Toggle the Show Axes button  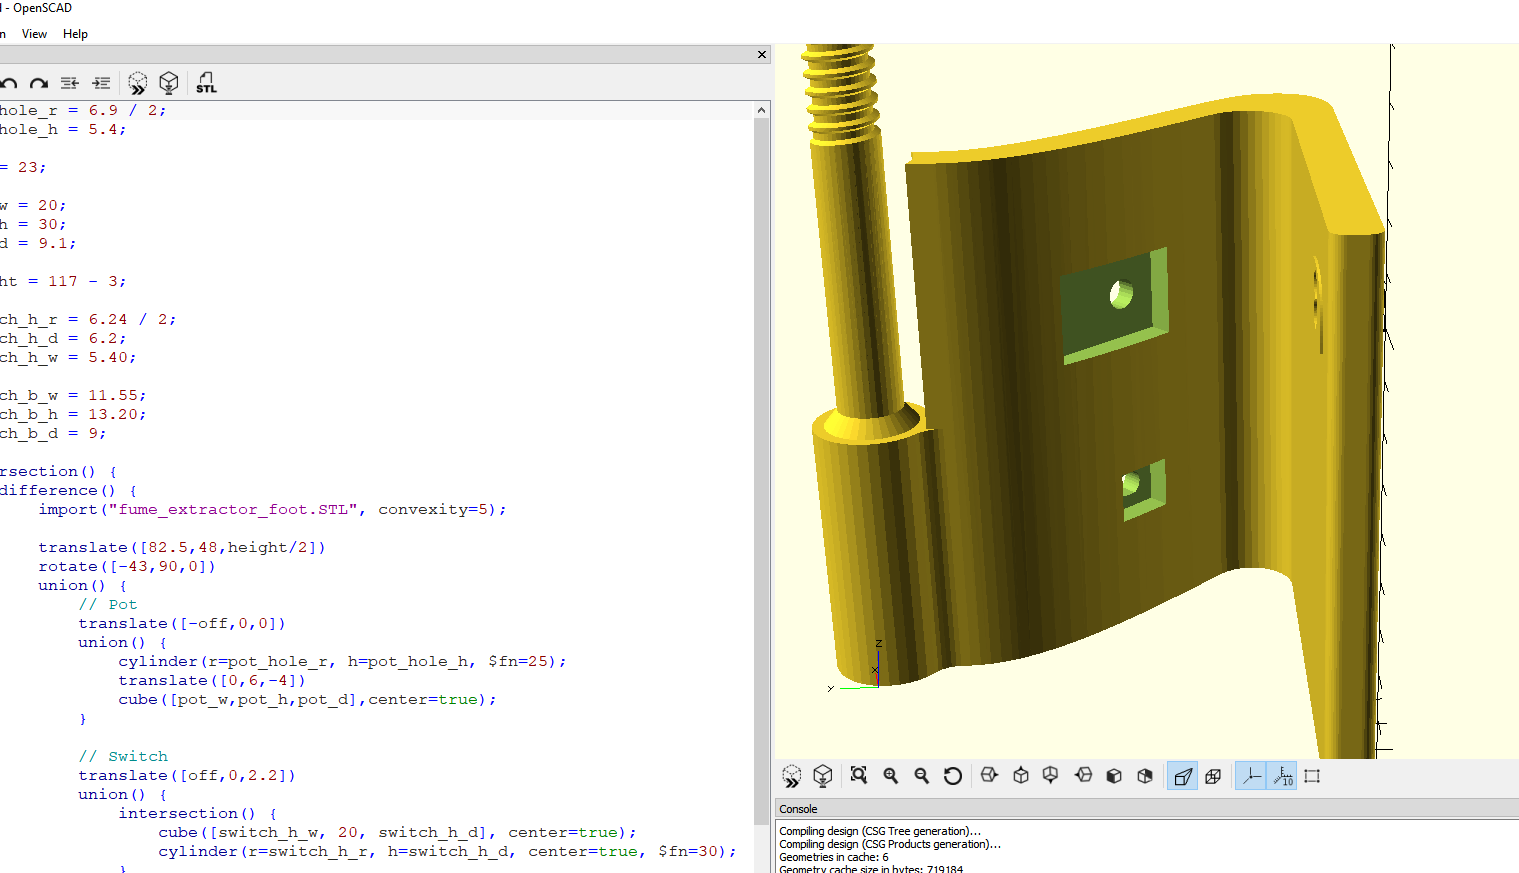(x=1251, y=776)
